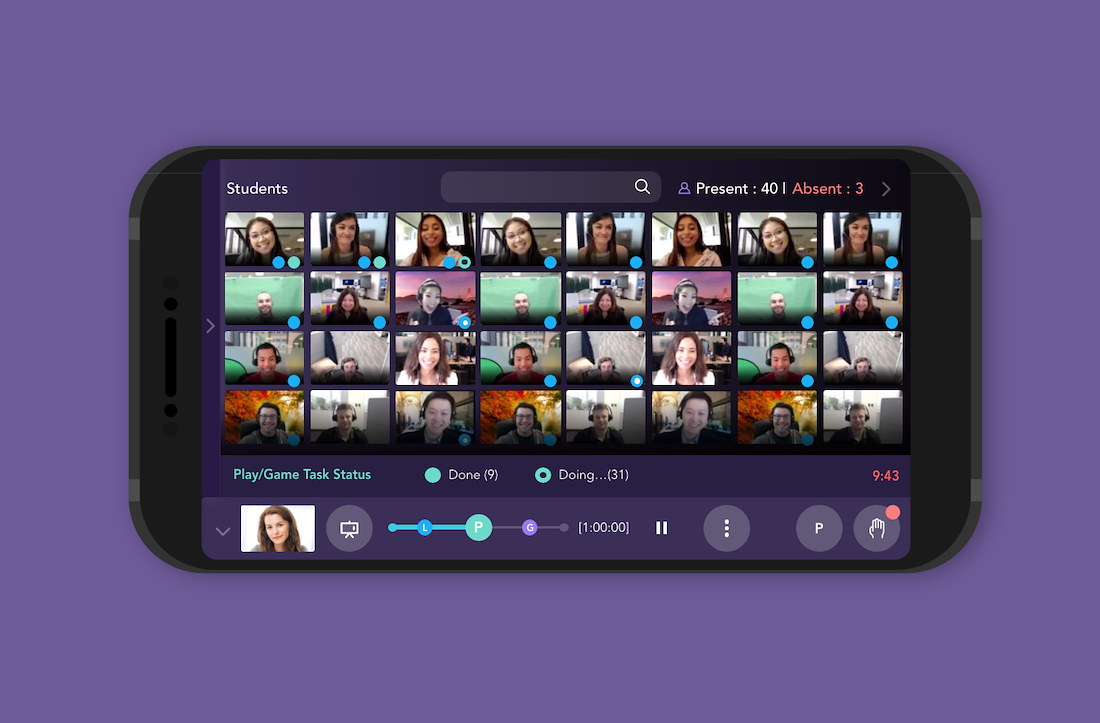This screenshot has width=1100, height=723.
Task: Click the 9:43 countdown timer
Action: 885,475
